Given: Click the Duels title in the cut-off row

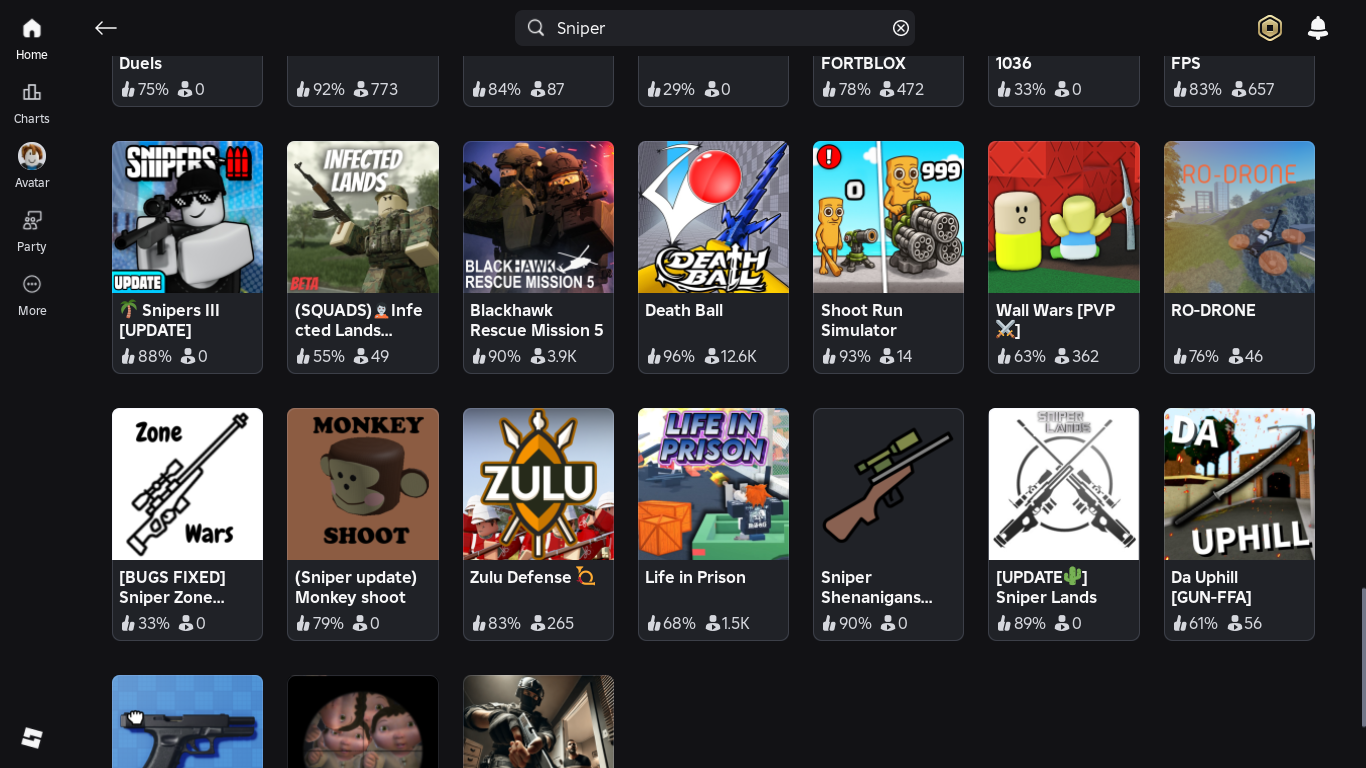Looking at the screenshot, I should 141,63.
